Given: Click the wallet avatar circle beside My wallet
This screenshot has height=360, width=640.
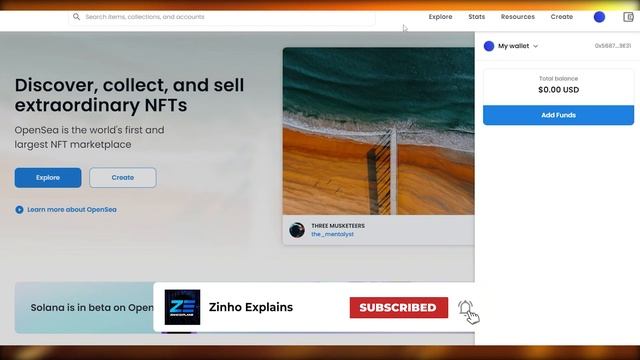Looking at the screenshot, I should (489, 46).
